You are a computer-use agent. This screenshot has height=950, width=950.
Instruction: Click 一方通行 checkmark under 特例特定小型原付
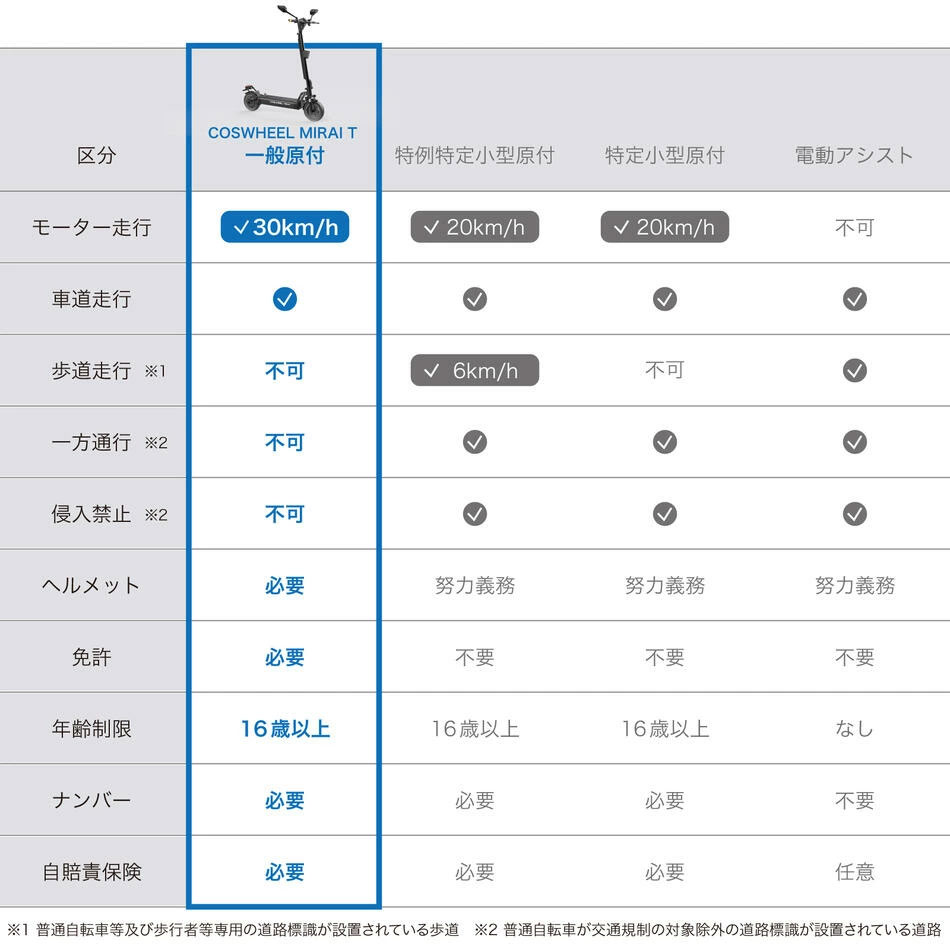475,442
